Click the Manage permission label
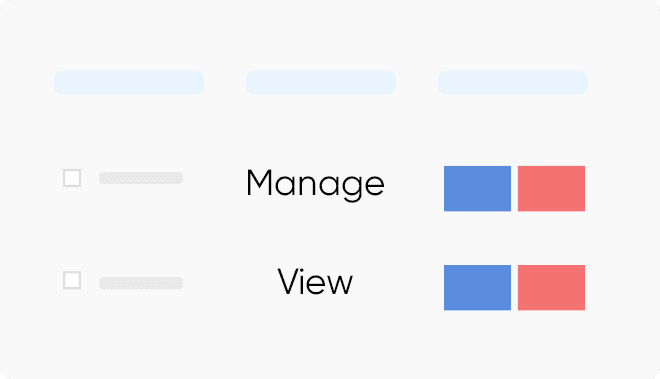 tap(315, 184)
